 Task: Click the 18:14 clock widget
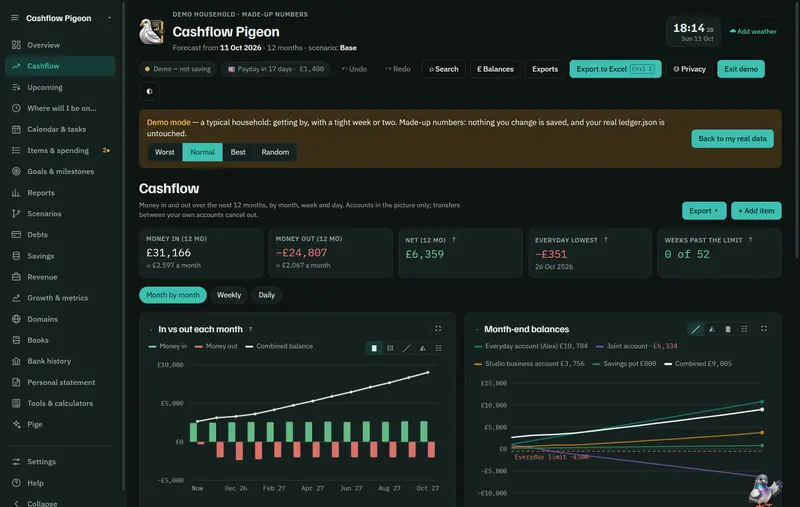tap(693, 32)
